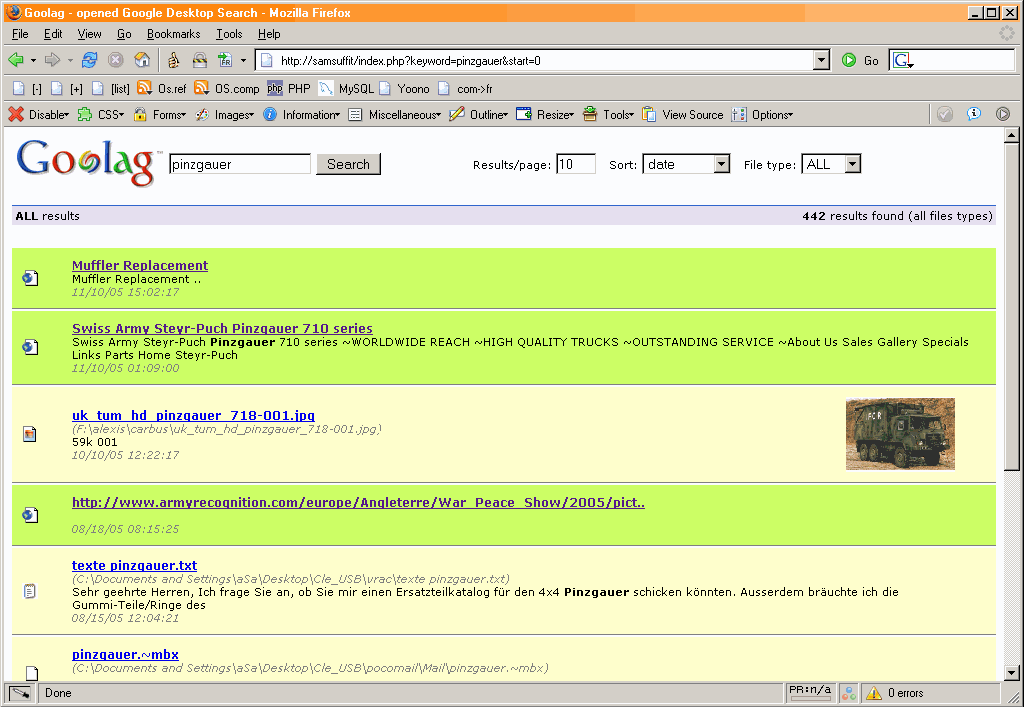Open the Resize developer toolbar menu
The width and height of the screenshot is (1024, 707).
(545, 114)
